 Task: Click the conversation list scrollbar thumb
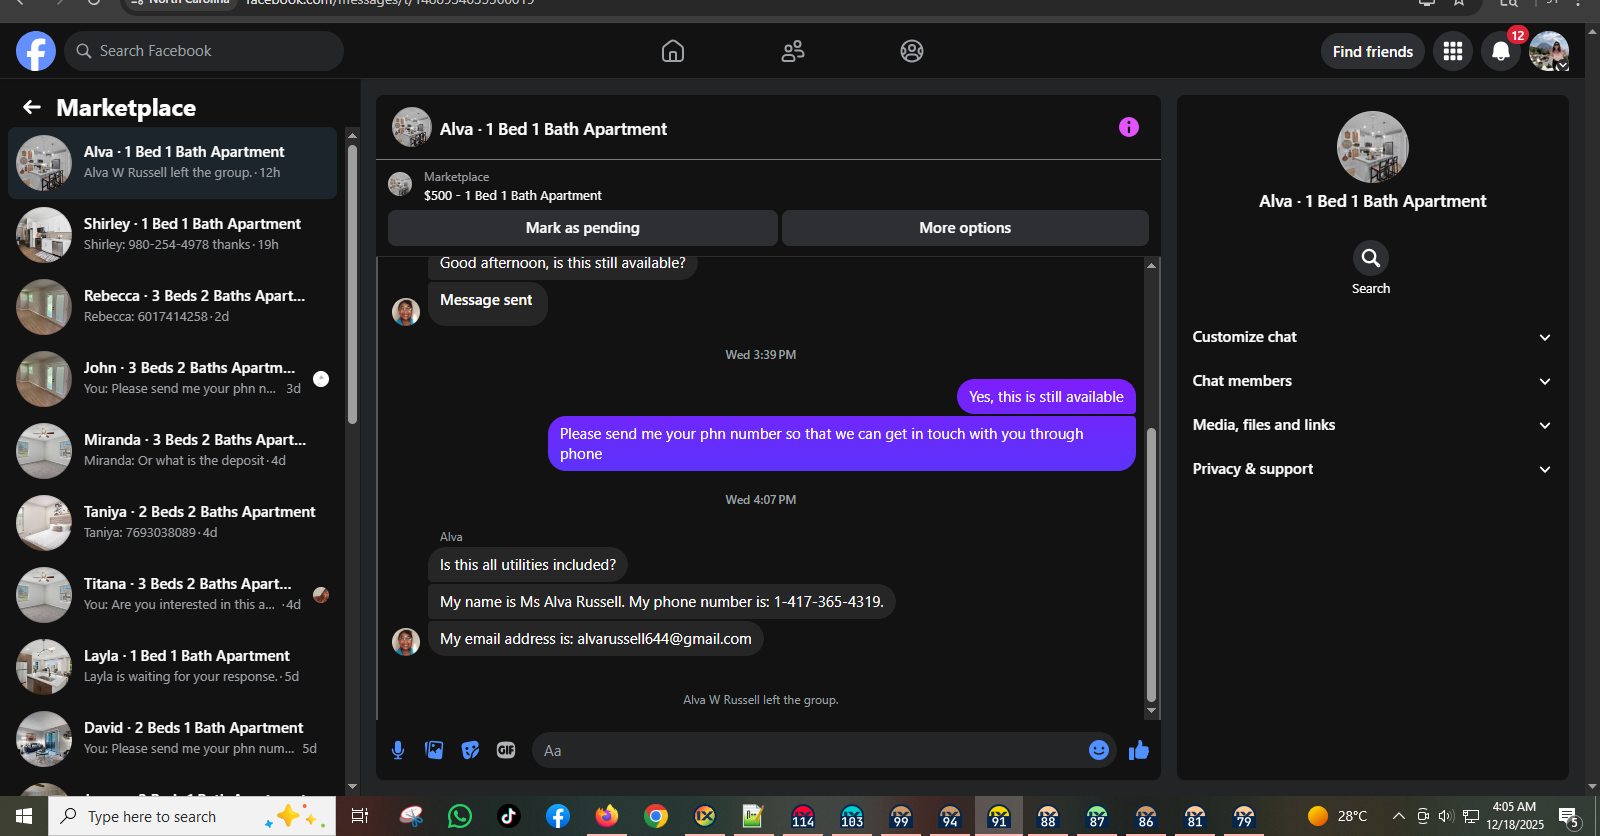click(352, 285)
